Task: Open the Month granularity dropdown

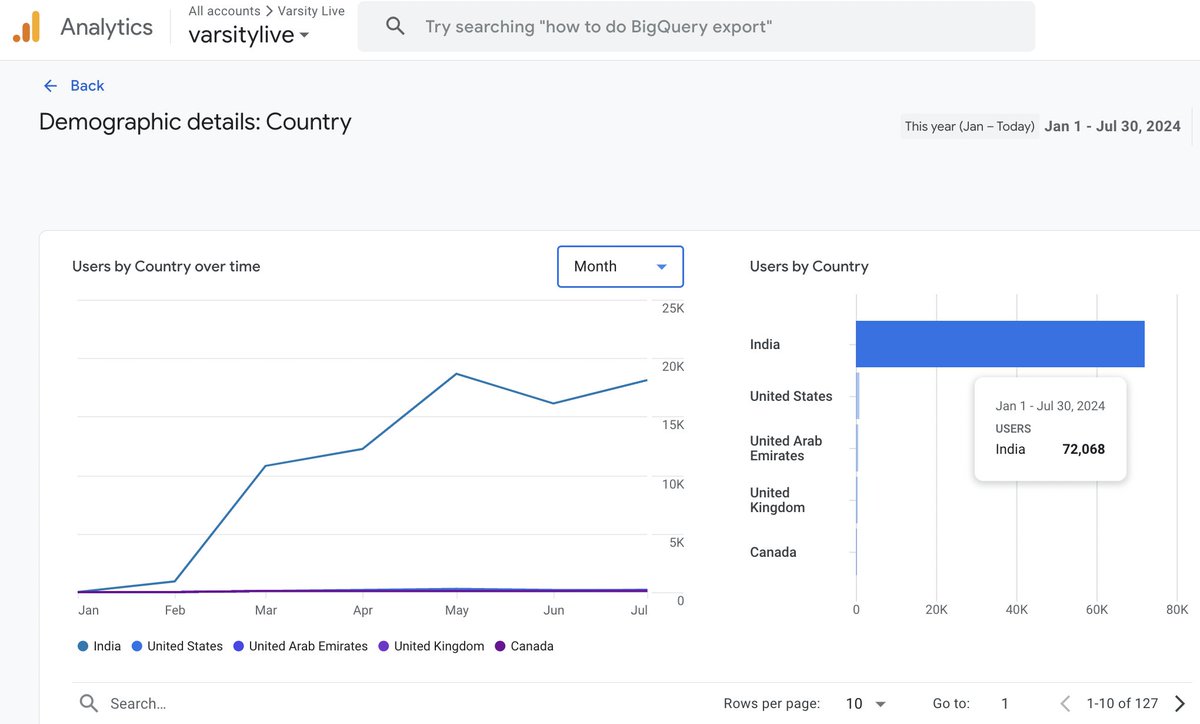Action: pyautogui.click(x=620, y=266)
